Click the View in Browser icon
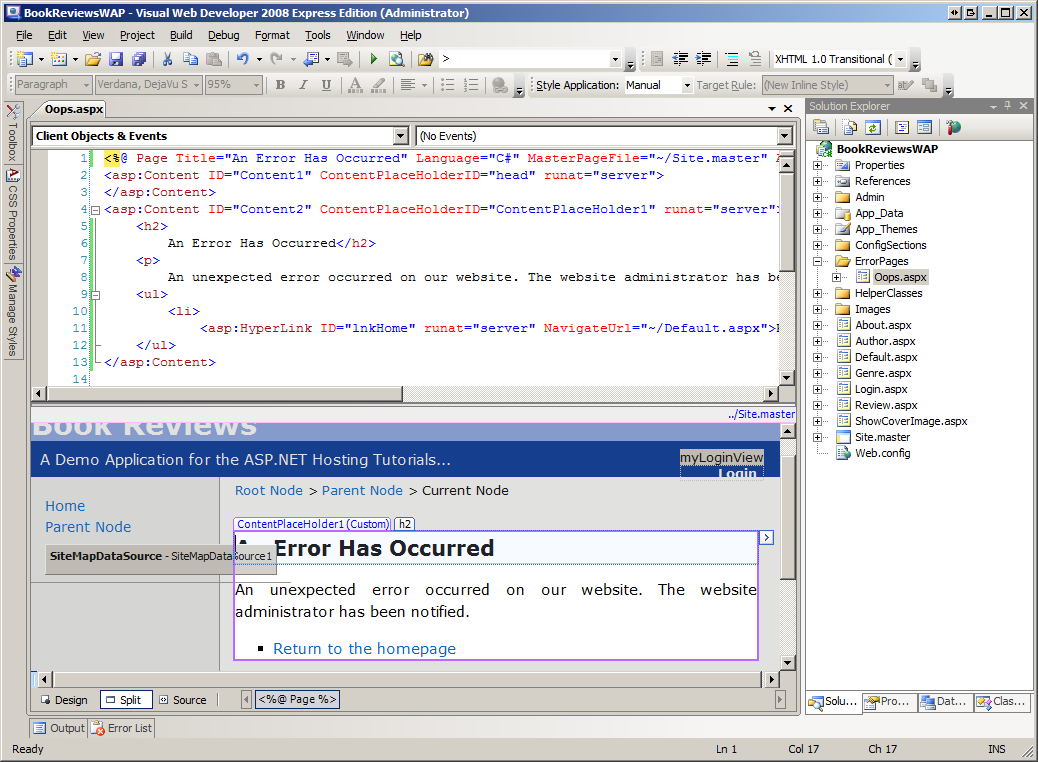 pos(397,59)
